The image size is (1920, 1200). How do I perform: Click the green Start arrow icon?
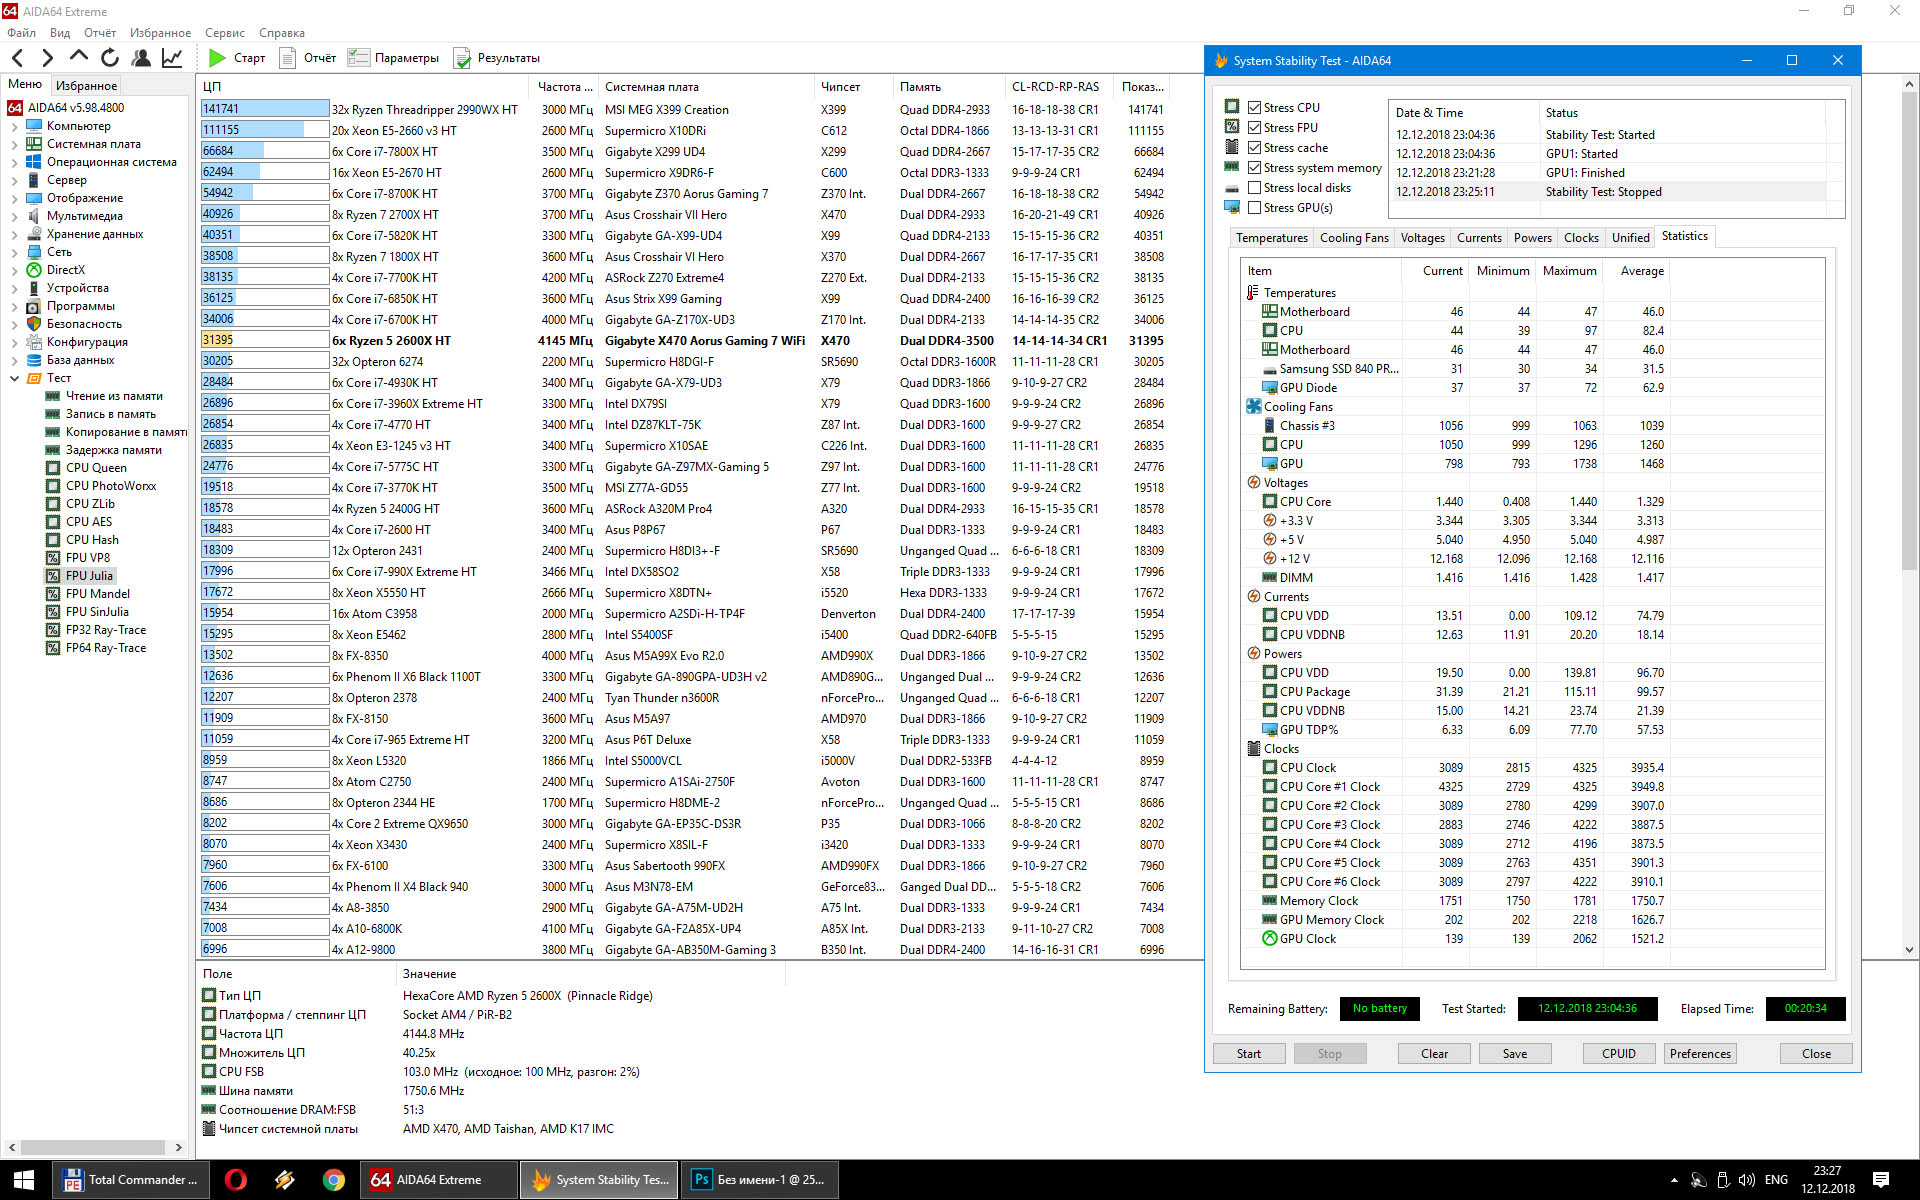pyautogui.click(x=217, y=58)
